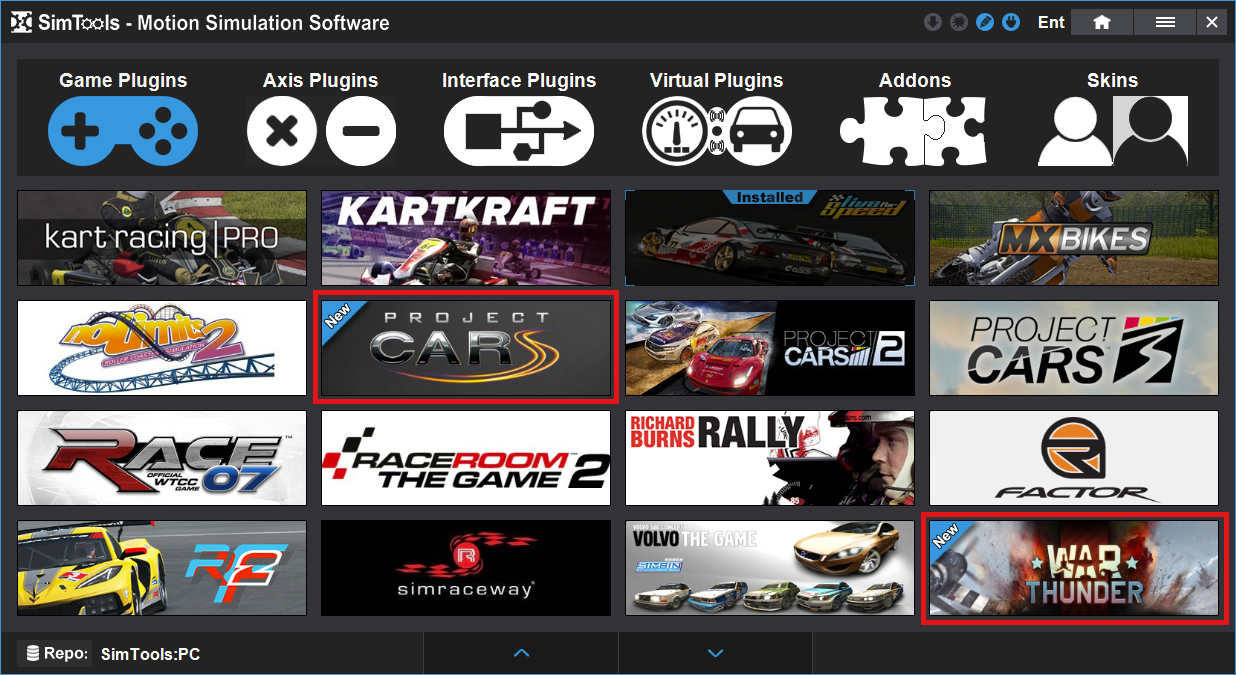The height and width of the screenshot is (675, 1236).
Task: Click the blue plug status icon
Action: point(1011,22)
